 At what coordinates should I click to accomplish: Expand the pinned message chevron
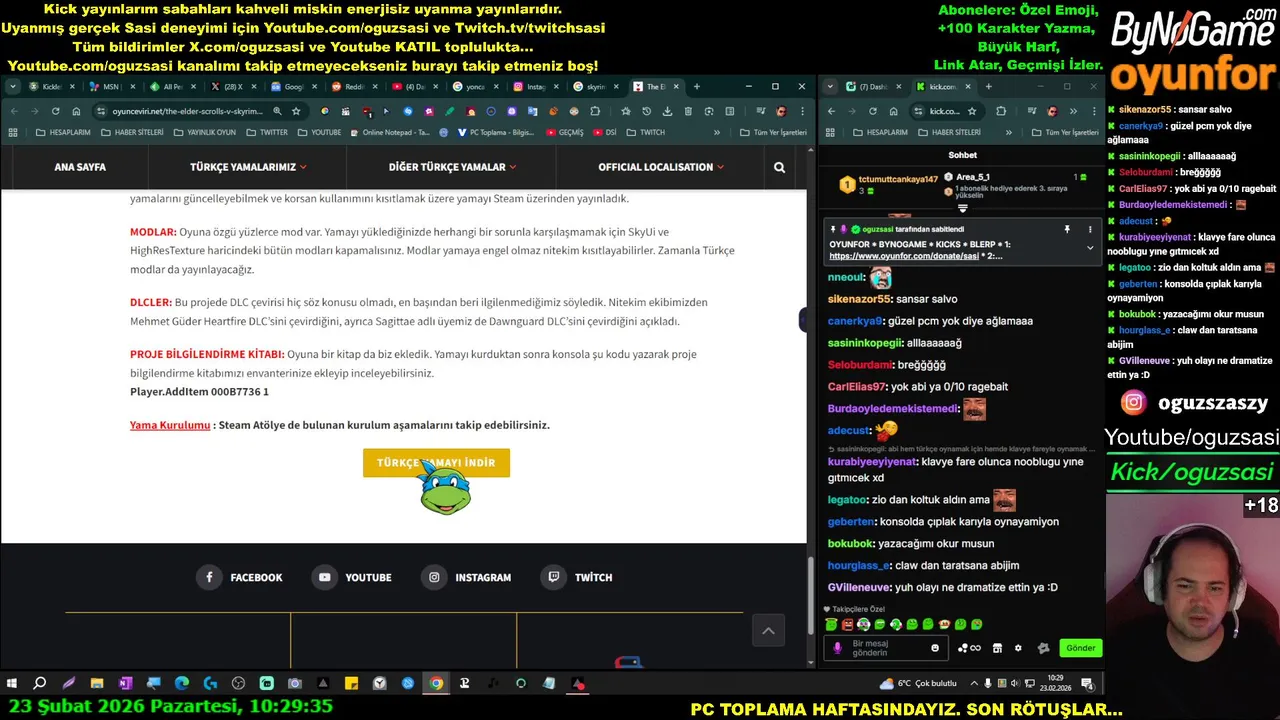point(1090,248)
